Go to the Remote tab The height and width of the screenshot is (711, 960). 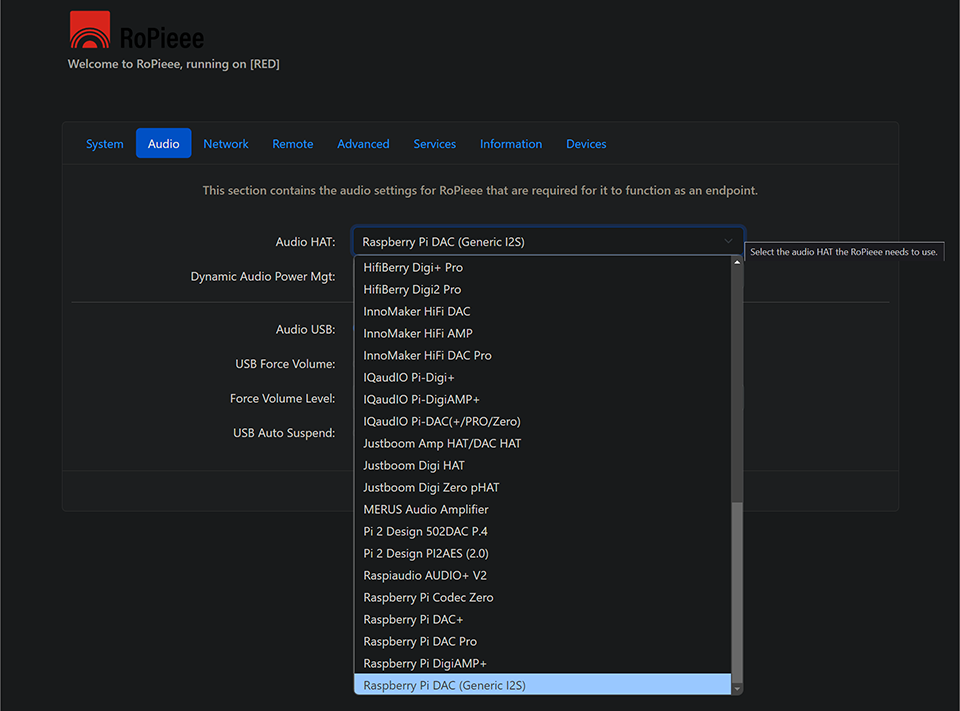coord(293,144)
